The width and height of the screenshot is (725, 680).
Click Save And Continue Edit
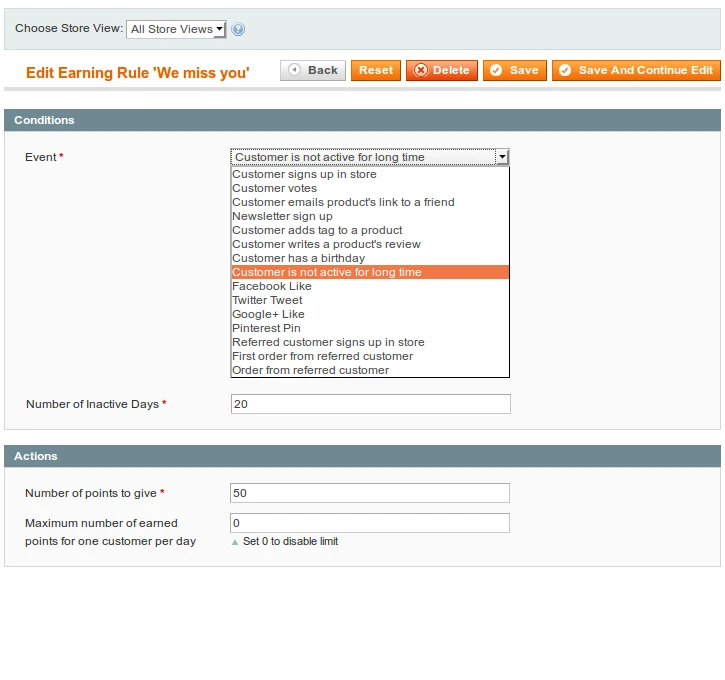click(x=636, y=70)
